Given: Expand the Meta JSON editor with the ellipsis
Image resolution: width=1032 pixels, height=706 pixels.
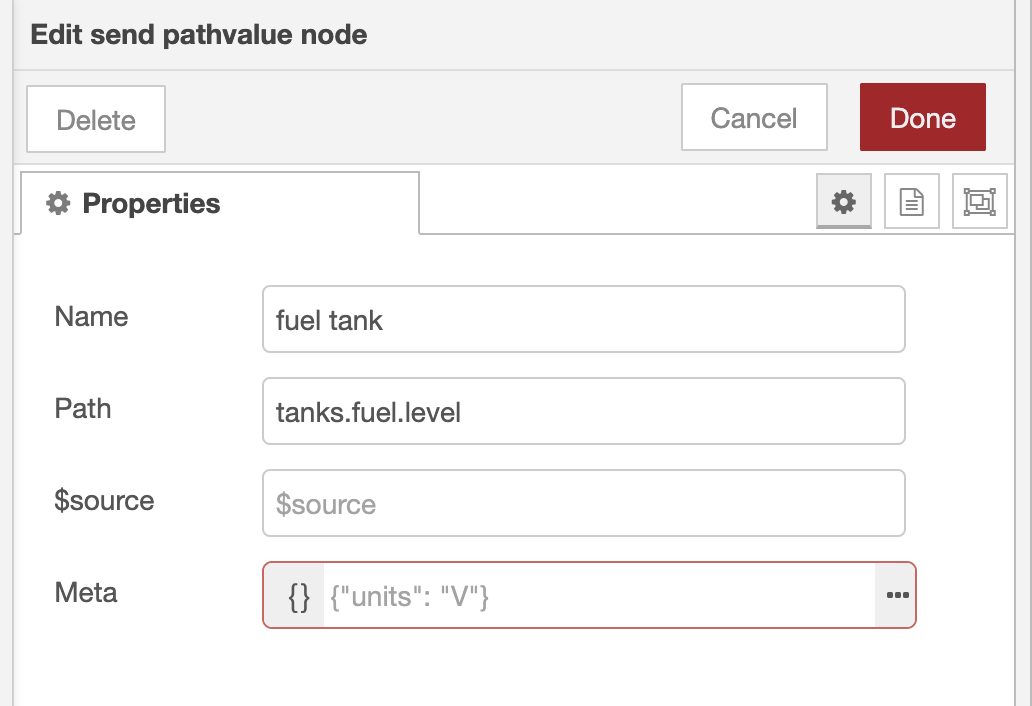Looking at the screenshot, I should pyautogui.click(x=896, y=596).
